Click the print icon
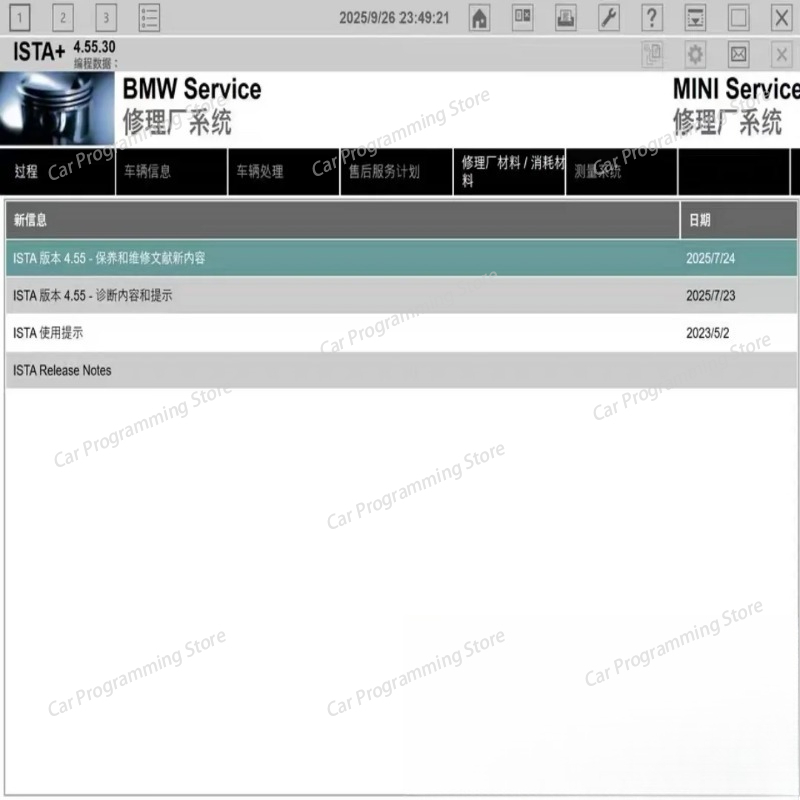 [566, 18]
